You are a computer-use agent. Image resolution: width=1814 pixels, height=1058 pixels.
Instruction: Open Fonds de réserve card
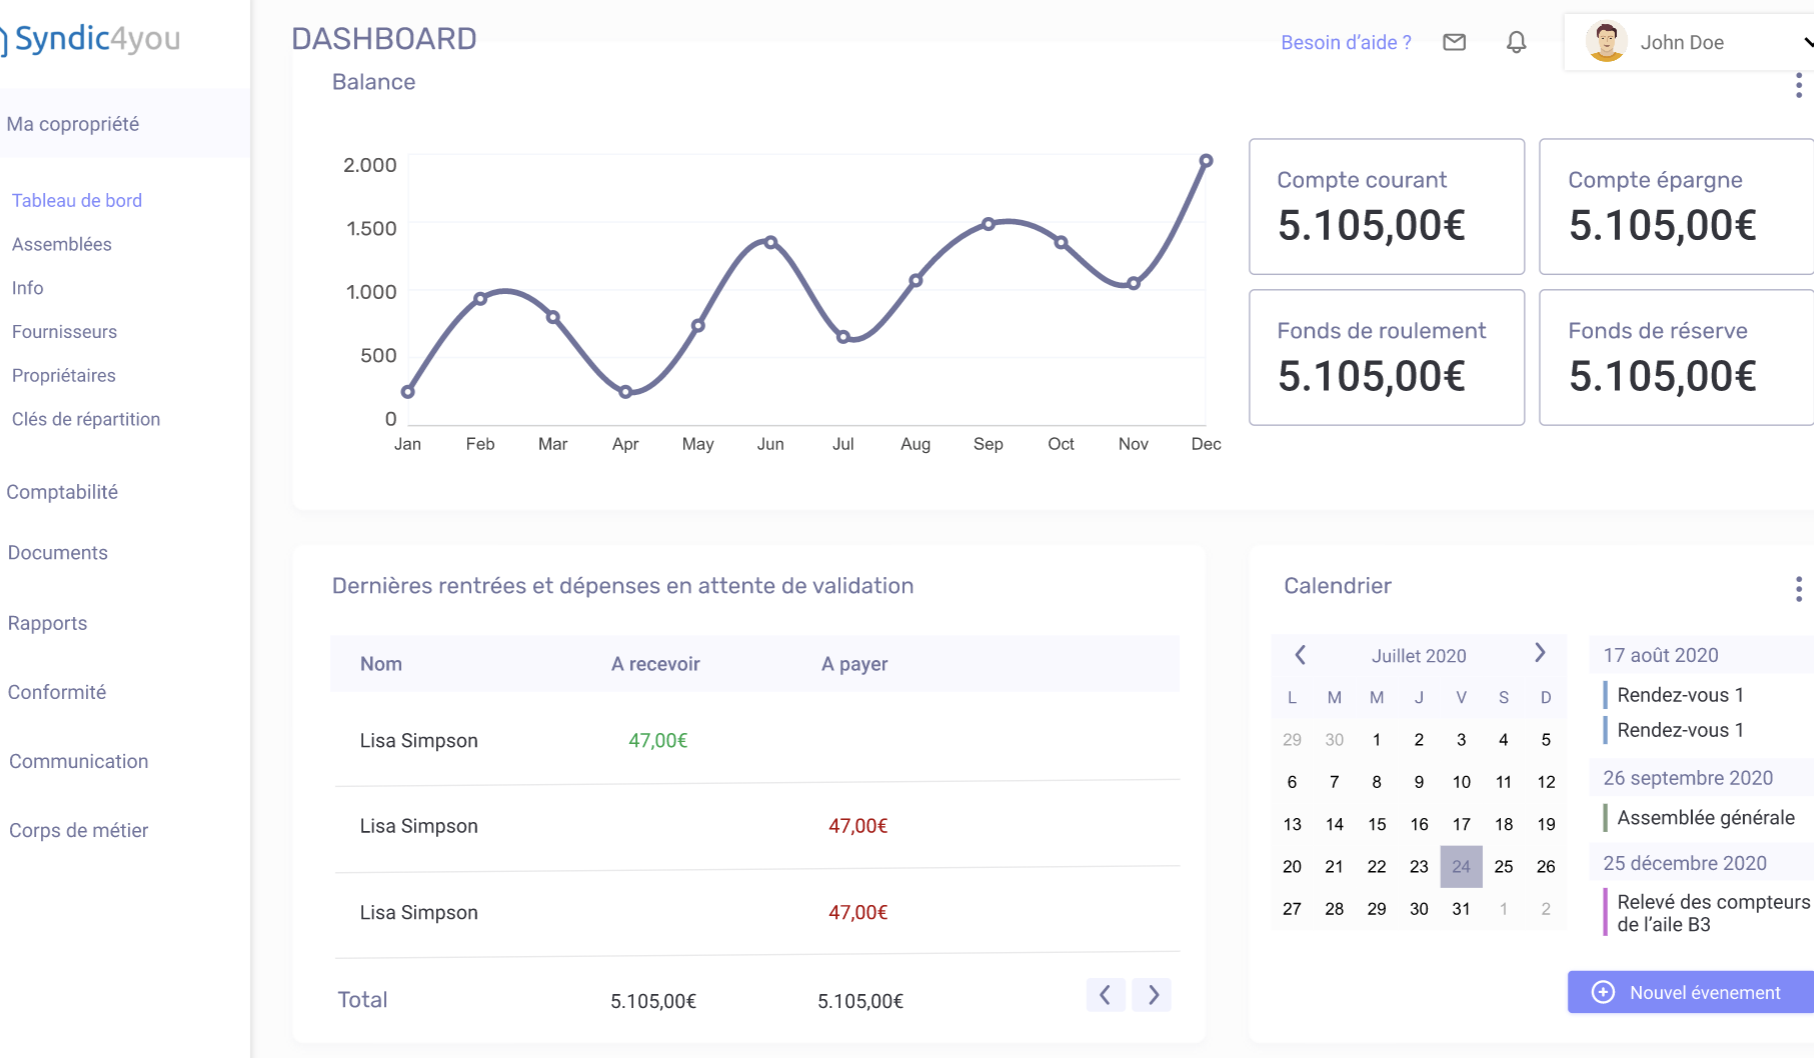pos(1677,357)
